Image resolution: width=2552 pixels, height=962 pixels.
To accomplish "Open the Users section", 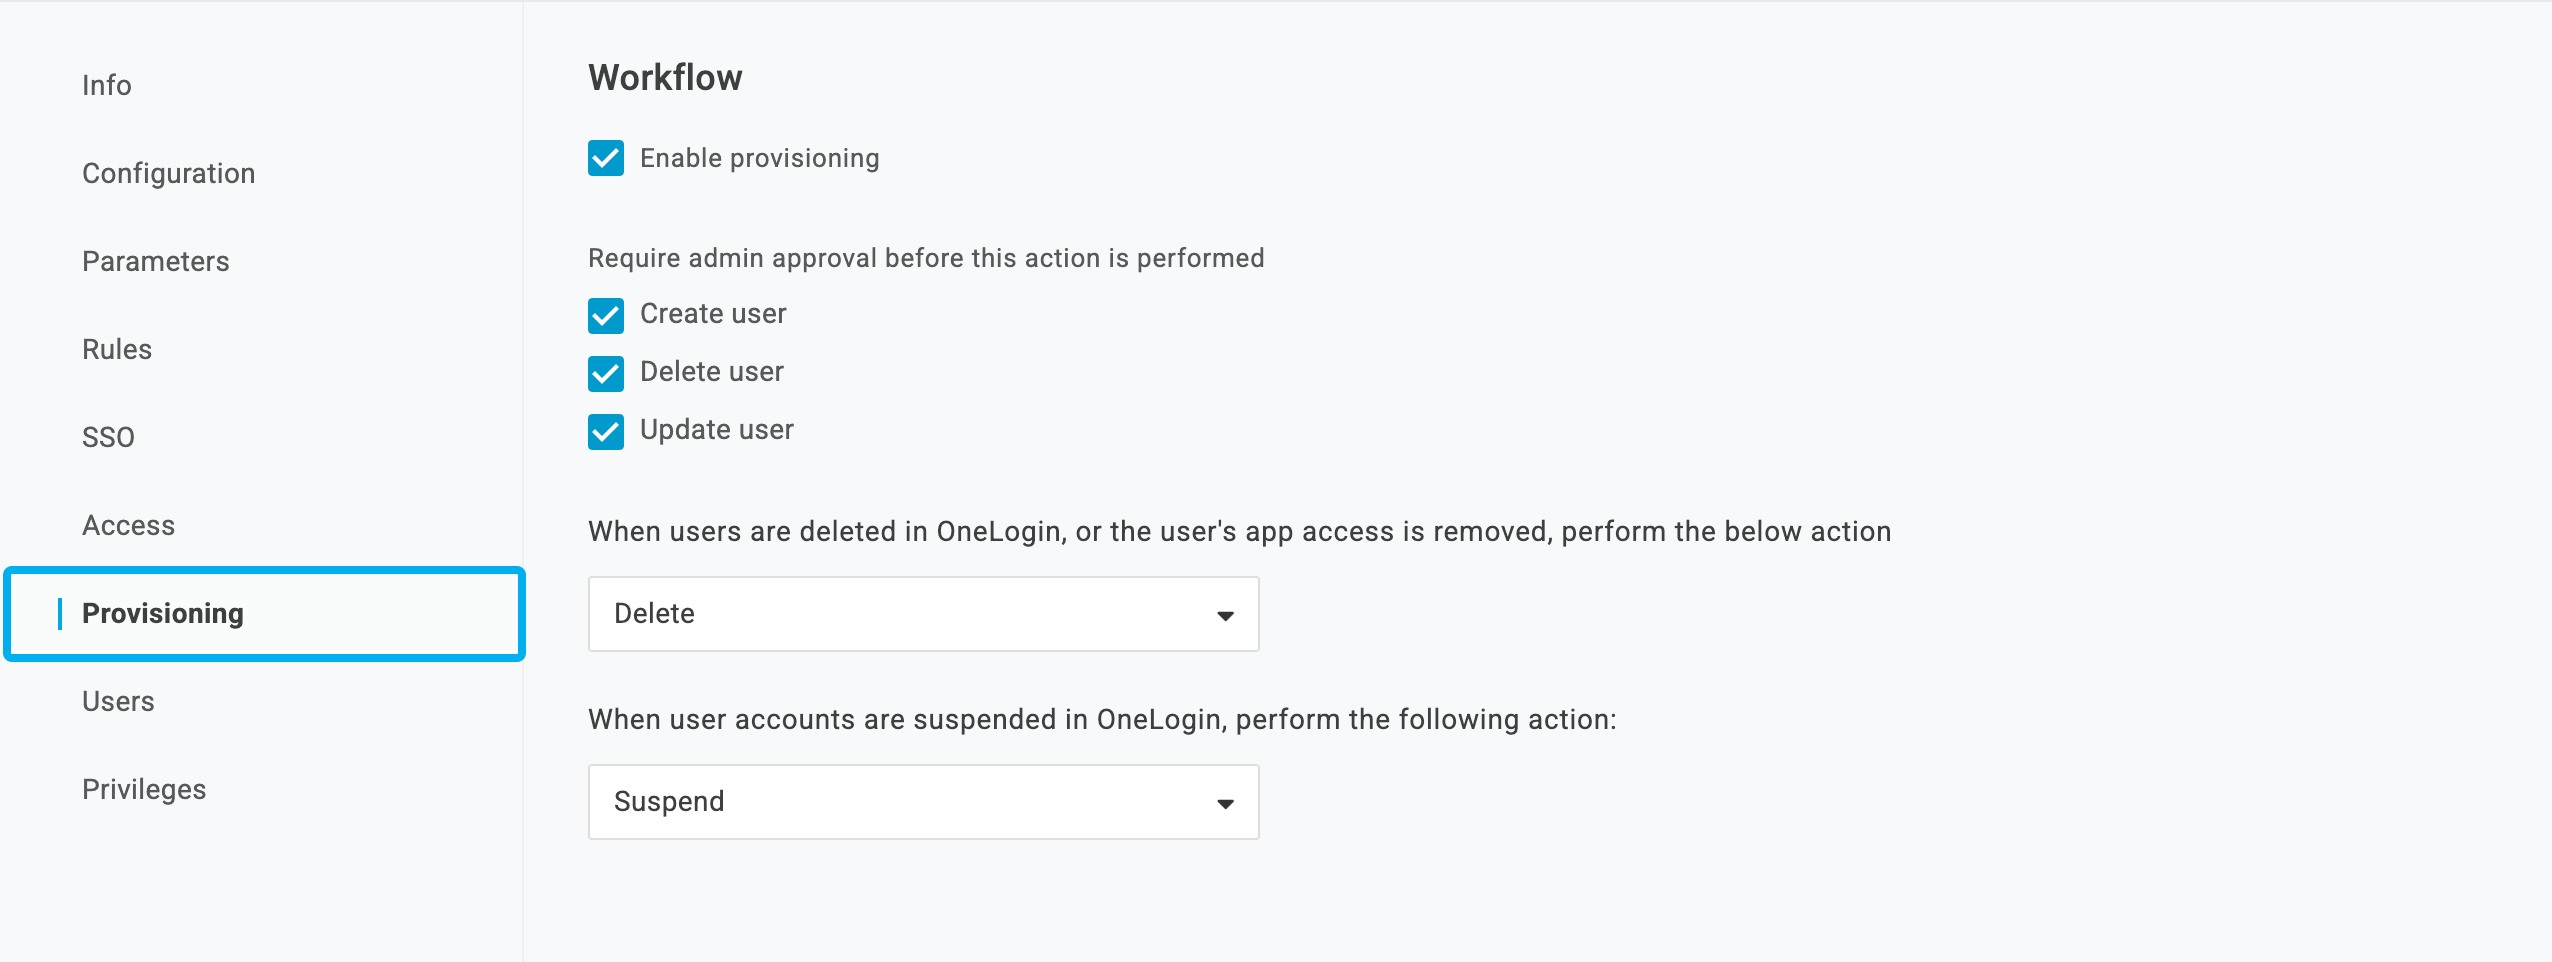I will point(118,700).
